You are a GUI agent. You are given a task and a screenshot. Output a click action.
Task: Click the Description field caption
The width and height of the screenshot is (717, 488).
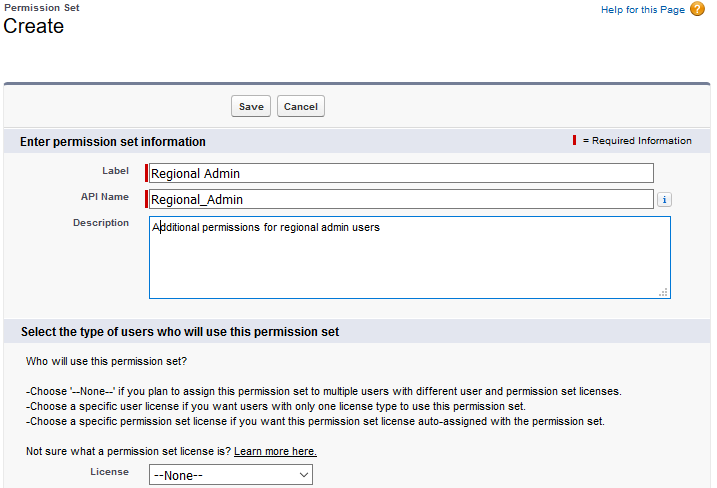[101, 223]
